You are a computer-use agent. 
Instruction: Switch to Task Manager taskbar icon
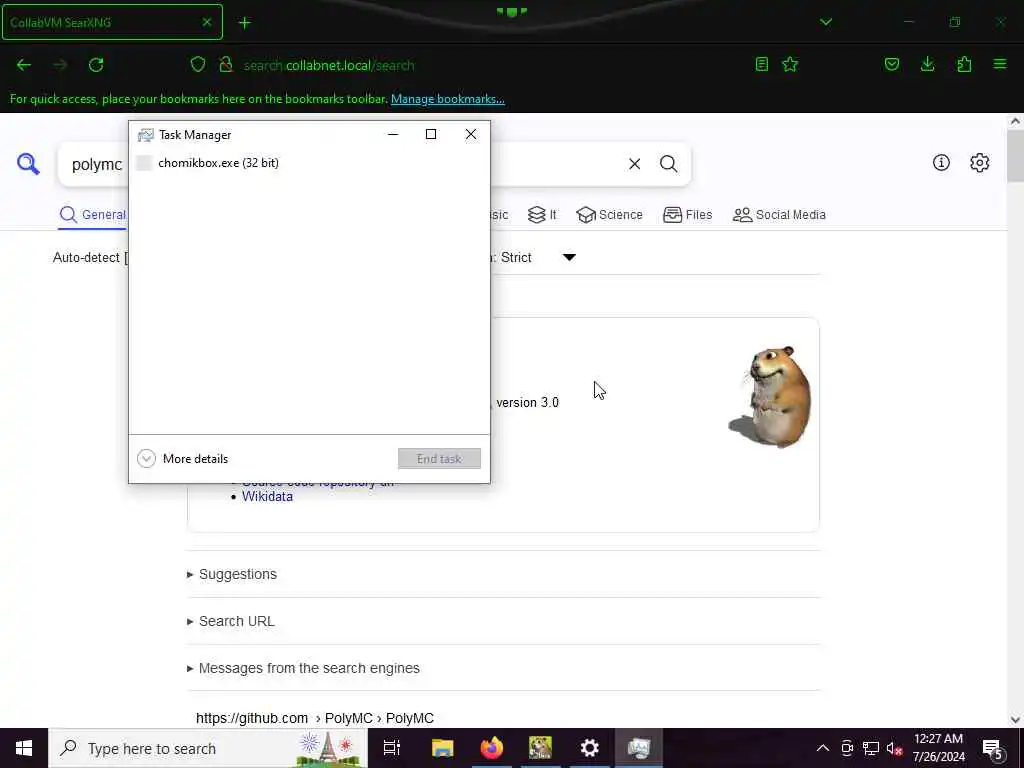pyautogui.click(x=638, y=748)
